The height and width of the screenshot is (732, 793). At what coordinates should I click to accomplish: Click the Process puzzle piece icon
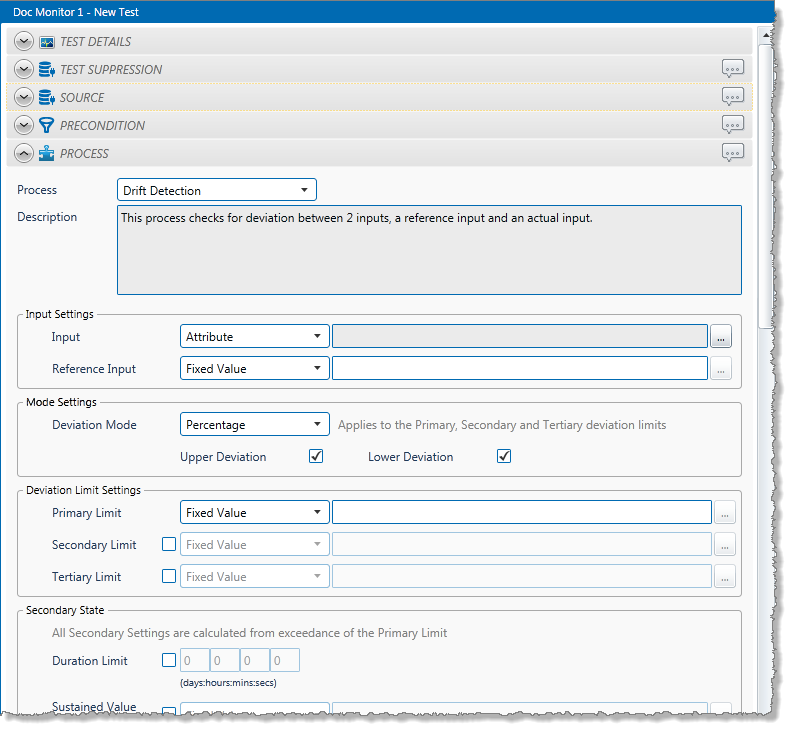[46, 153]
